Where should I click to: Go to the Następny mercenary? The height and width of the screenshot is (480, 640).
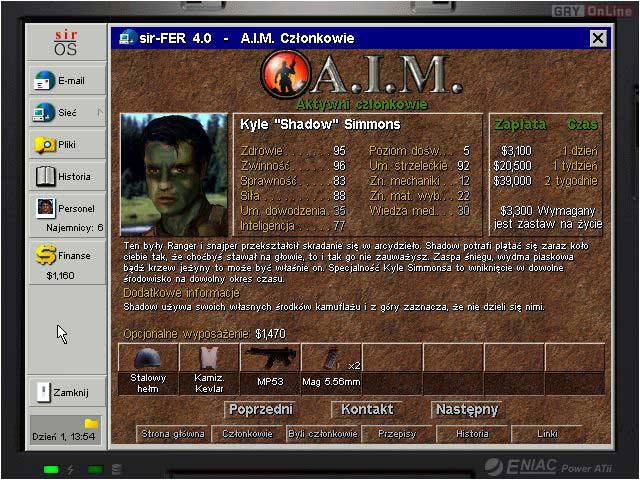click(466, 410)
